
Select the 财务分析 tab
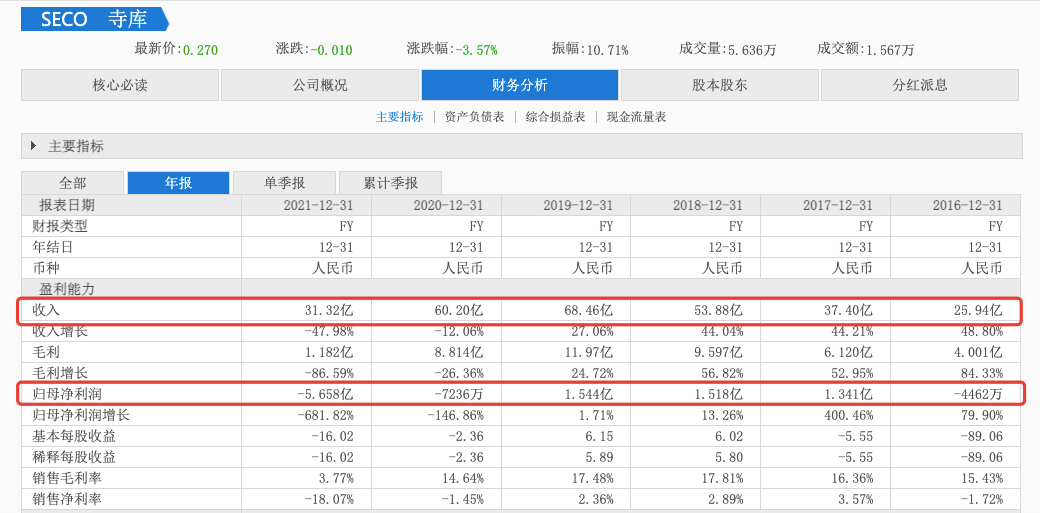pyautogui.click(x=520, y=85)
